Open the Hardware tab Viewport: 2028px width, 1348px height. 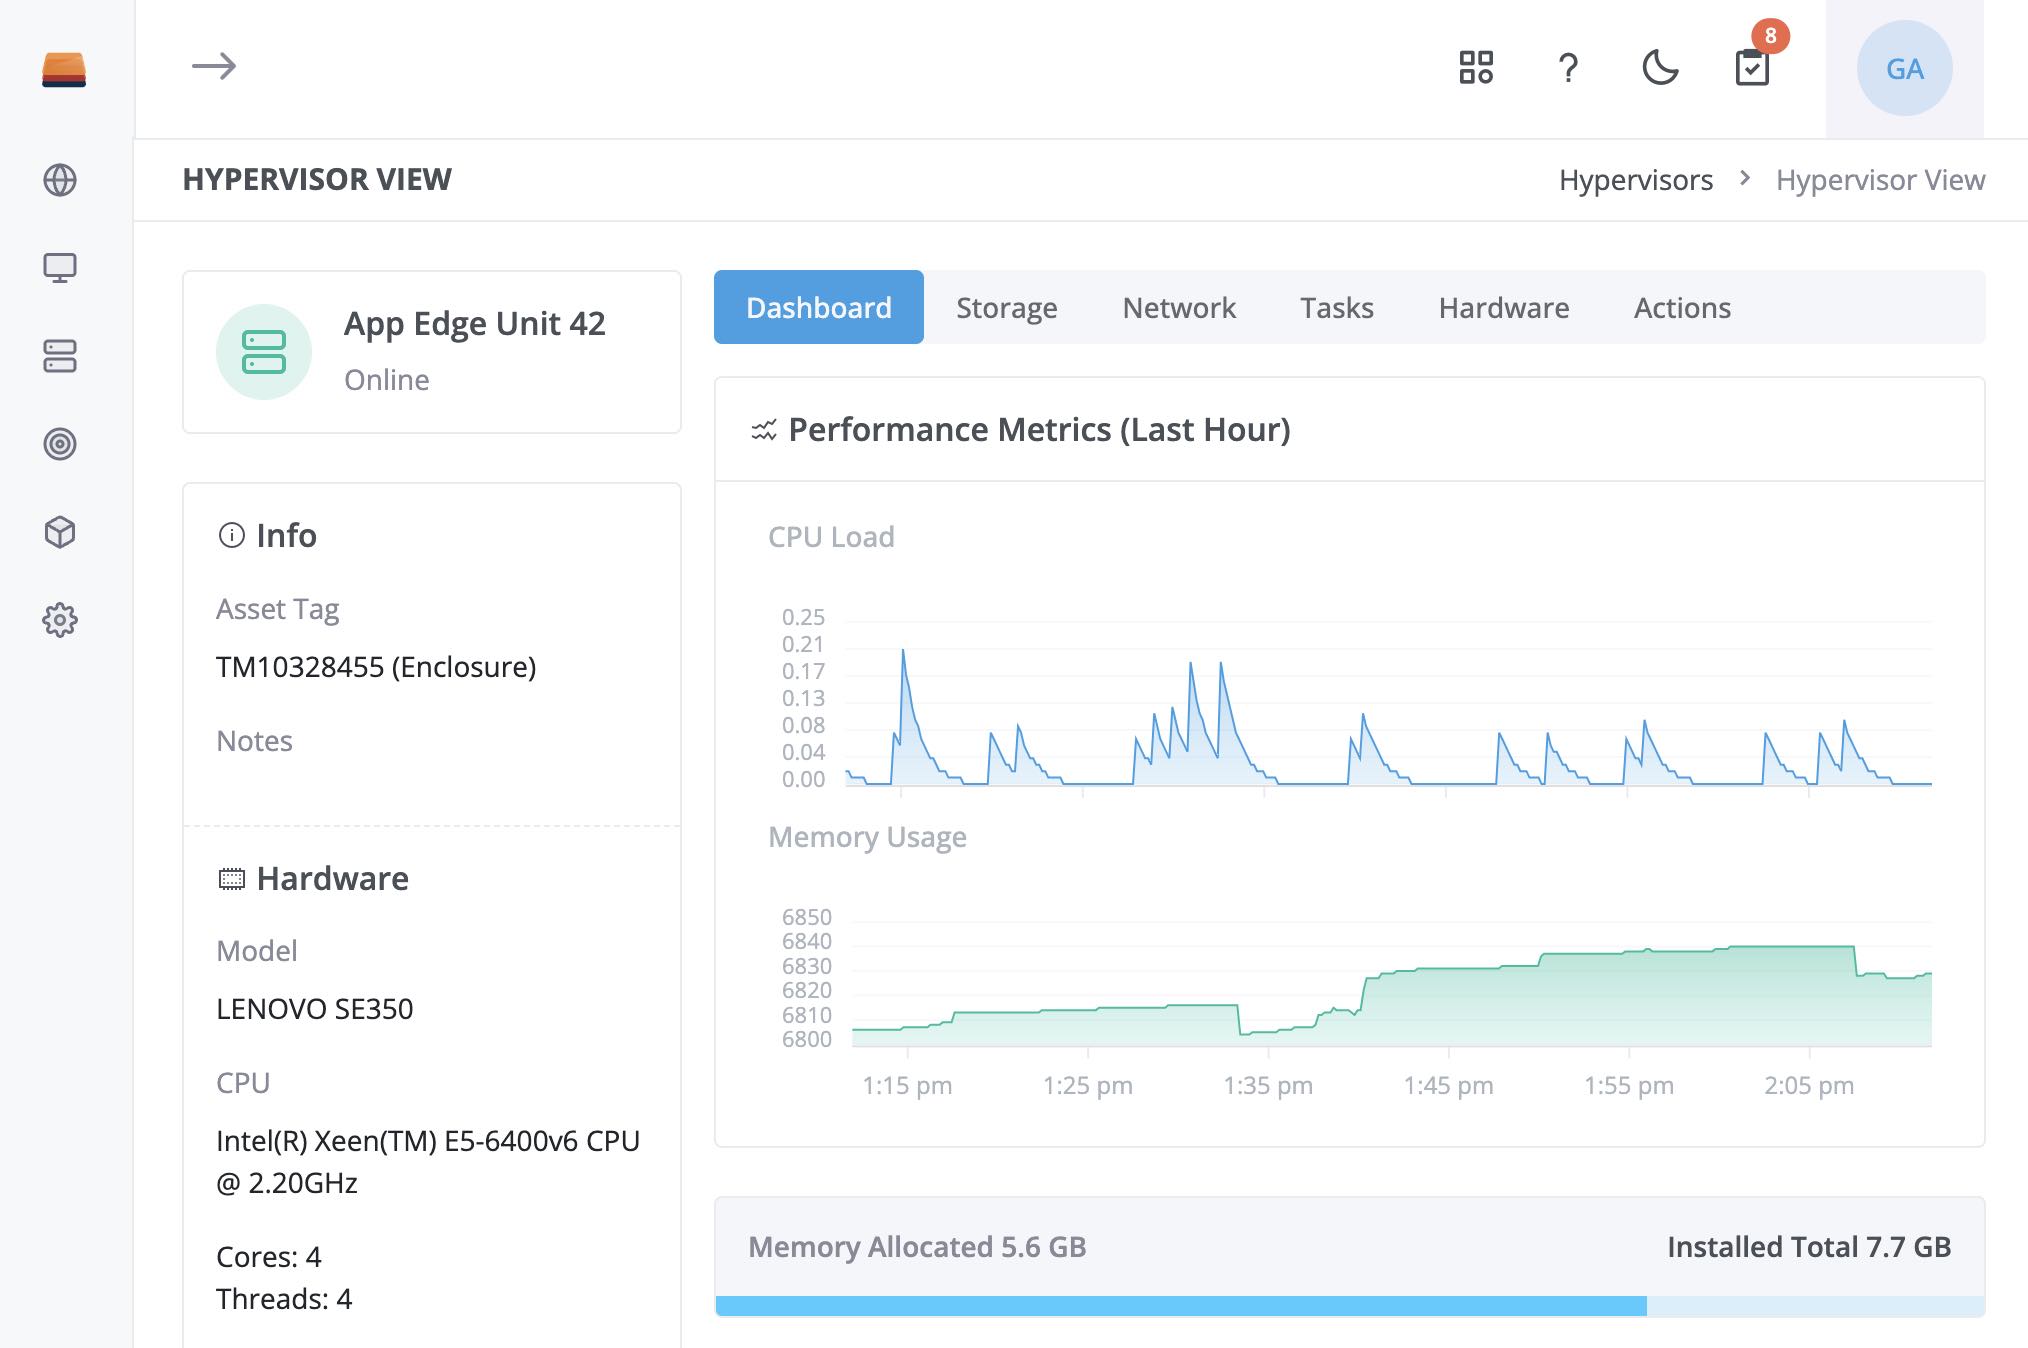pyautogui.click(x=1503, y=308)
